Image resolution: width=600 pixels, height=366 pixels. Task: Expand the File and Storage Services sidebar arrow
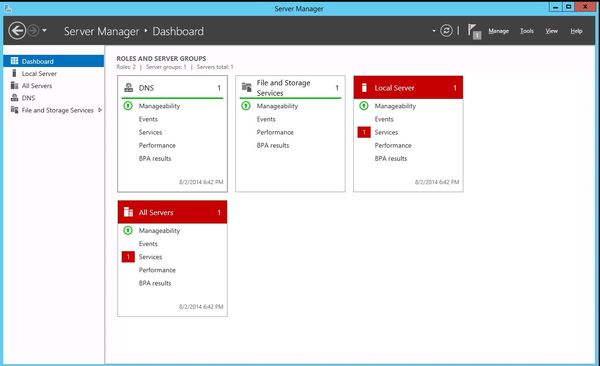click(100, 110)
